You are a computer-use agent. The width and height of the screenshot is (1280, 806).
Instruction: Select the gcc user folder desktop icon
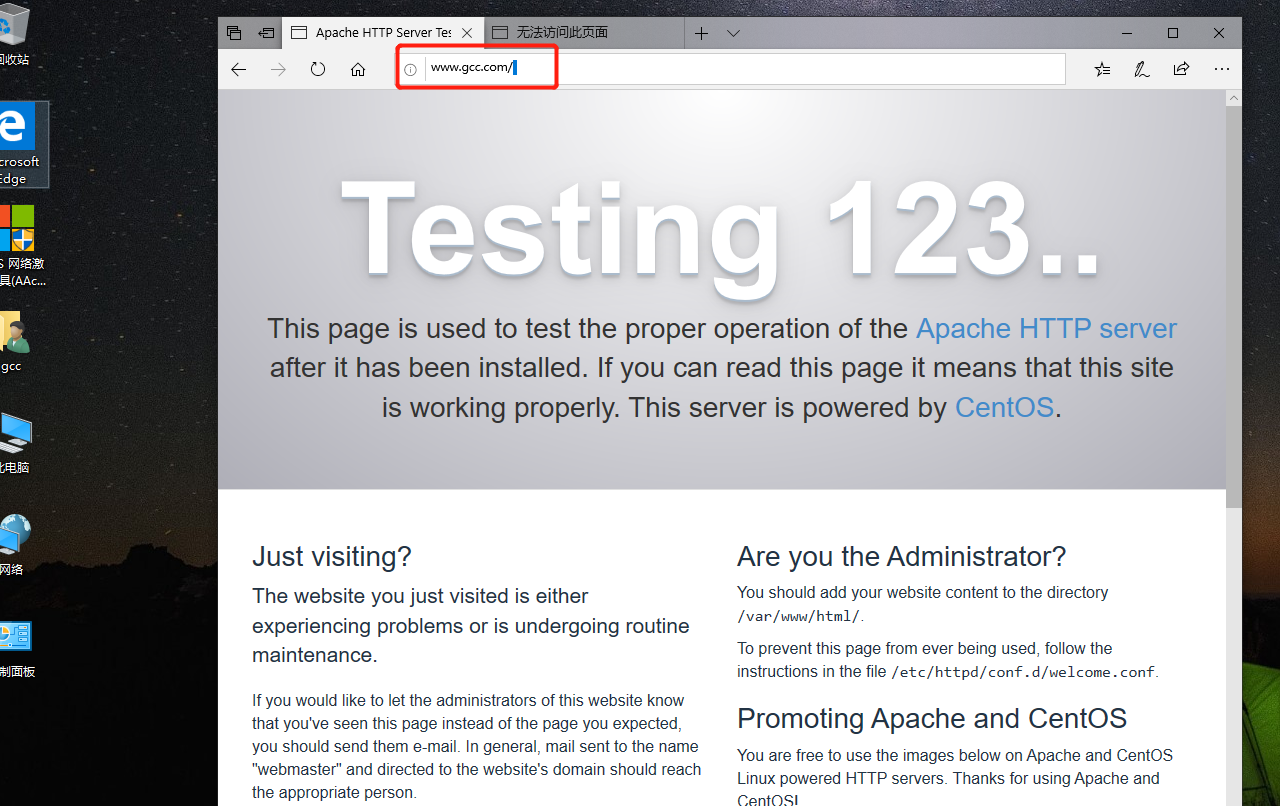tap(14, 342)
